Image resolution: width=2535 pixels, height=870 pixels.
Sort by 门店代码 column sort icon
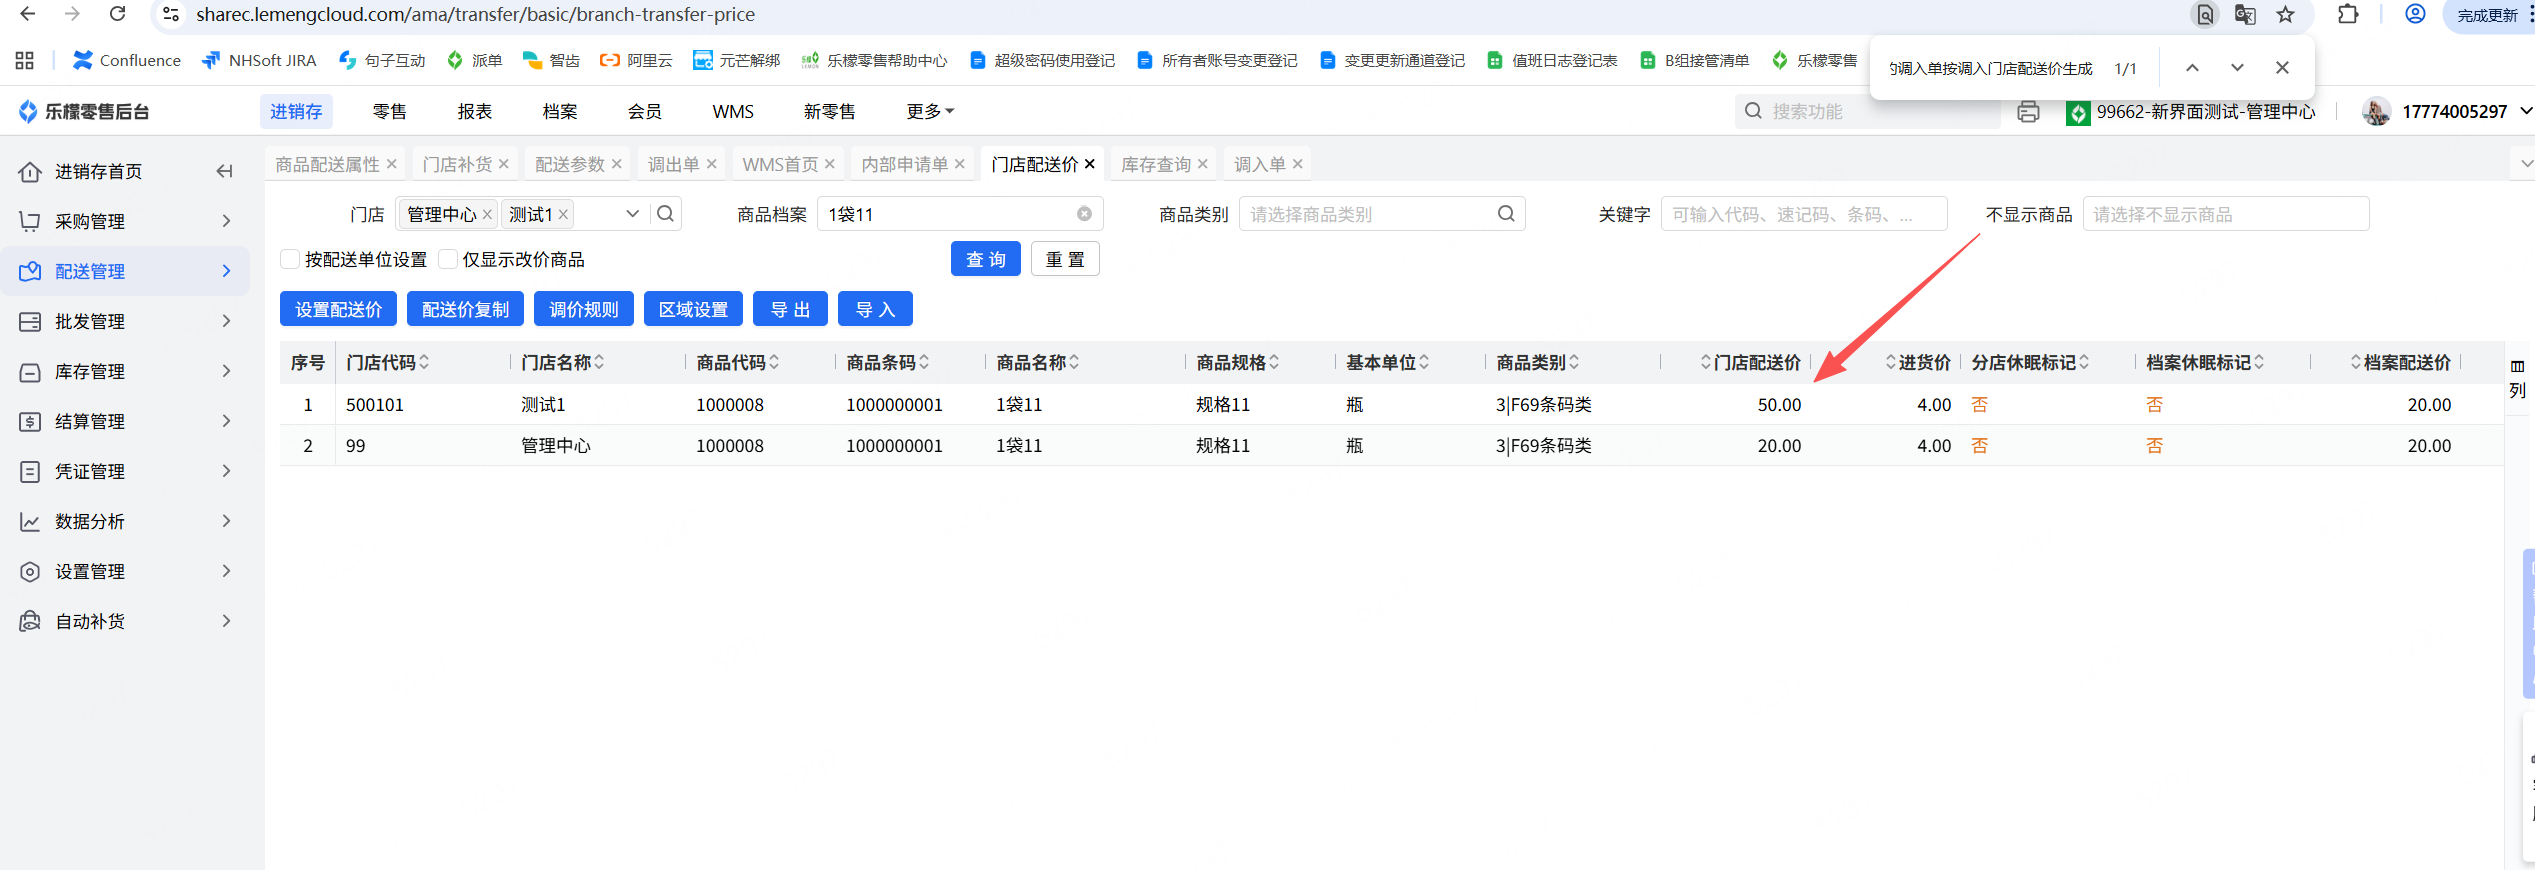(x=424, y=362)
